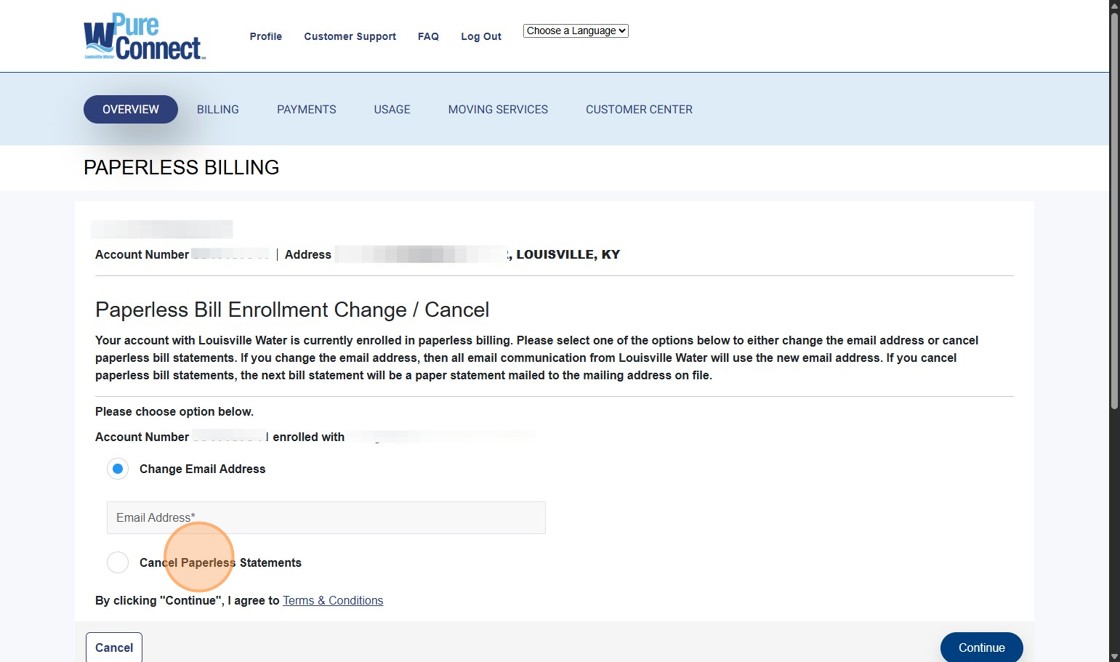Click the Continue button
This screenshot has width=1120, height=662.
(x=981, y=648)
